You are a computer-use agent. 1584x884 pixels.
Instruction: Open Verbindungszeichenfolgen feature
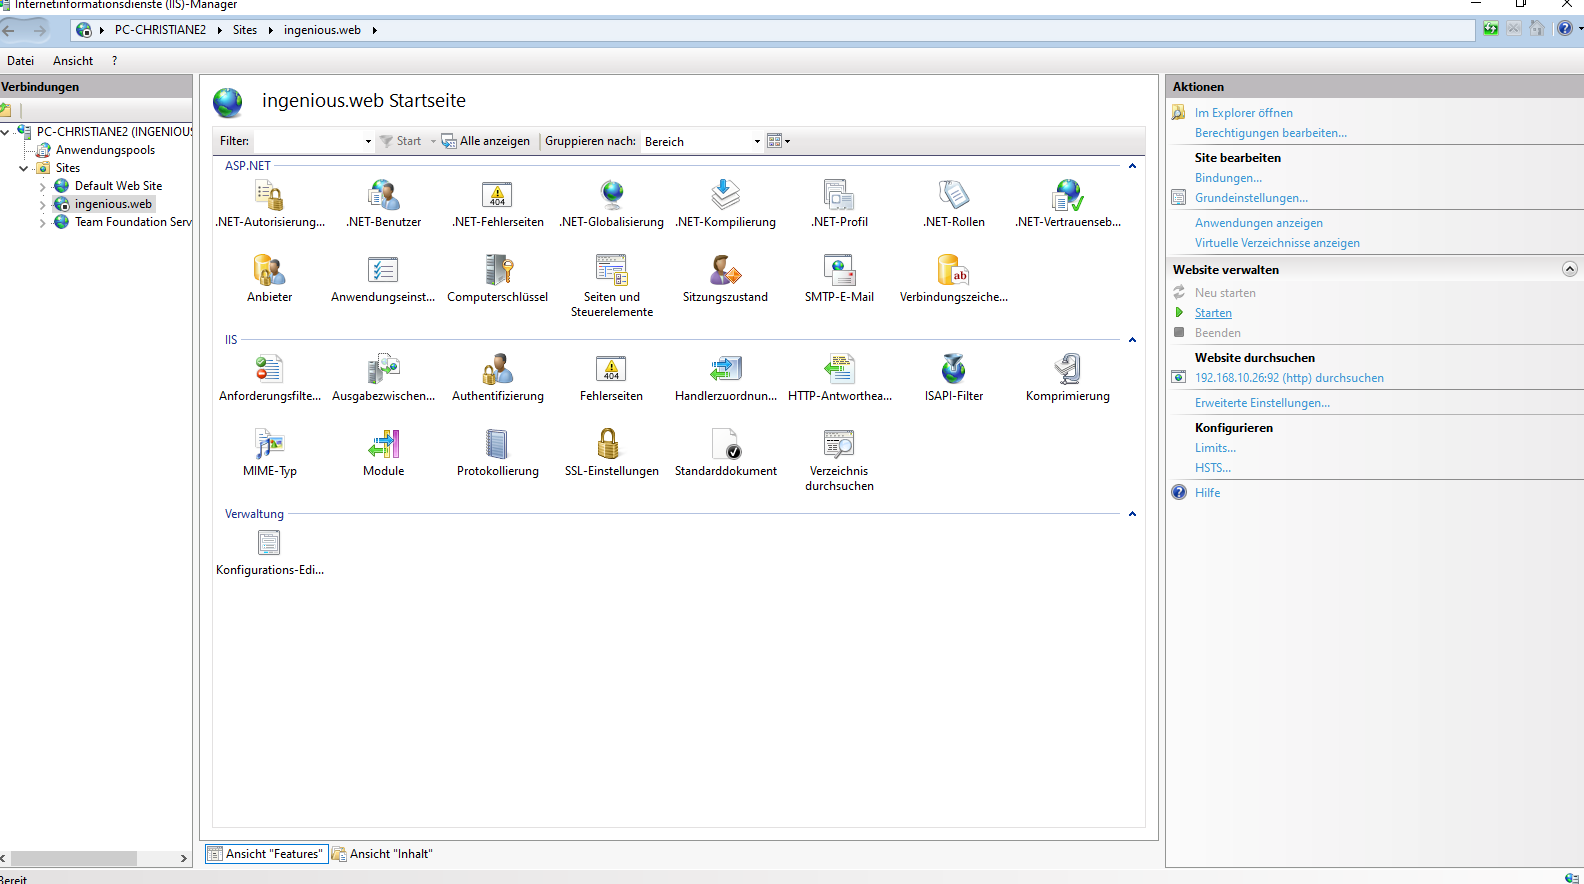(953, 279)
